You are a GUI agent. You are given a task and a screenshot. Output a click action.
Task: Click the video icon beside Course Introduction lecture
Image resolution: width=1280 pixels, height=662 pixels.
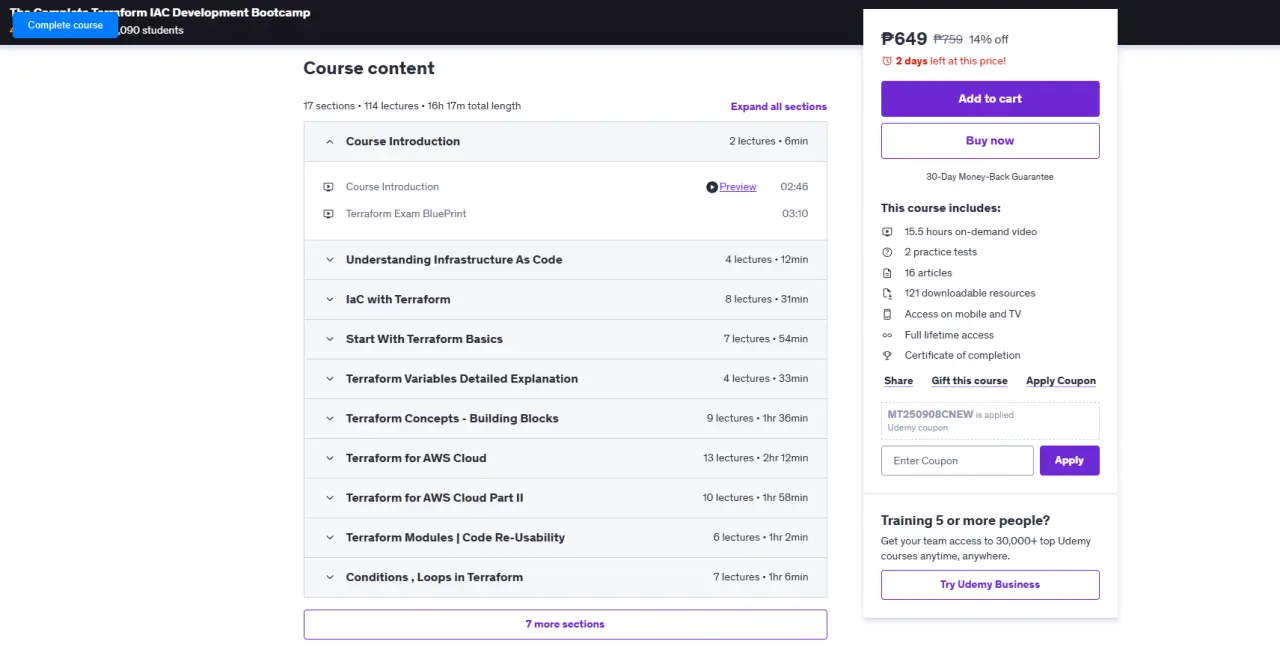[x=328, y=187]
